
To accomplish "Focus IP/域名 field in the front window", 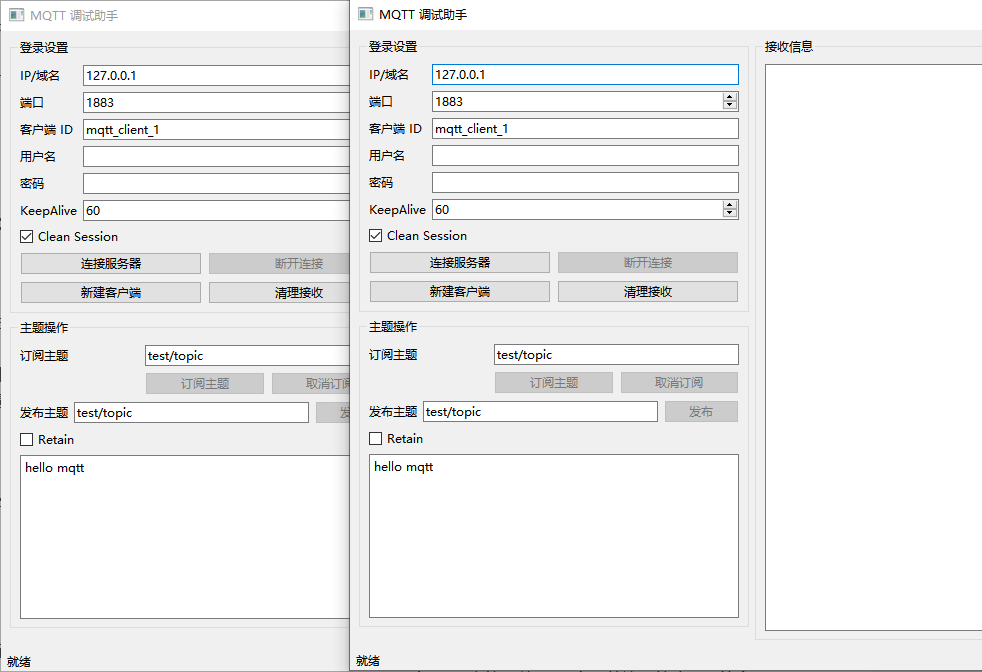I will click(x=585, y=75).
